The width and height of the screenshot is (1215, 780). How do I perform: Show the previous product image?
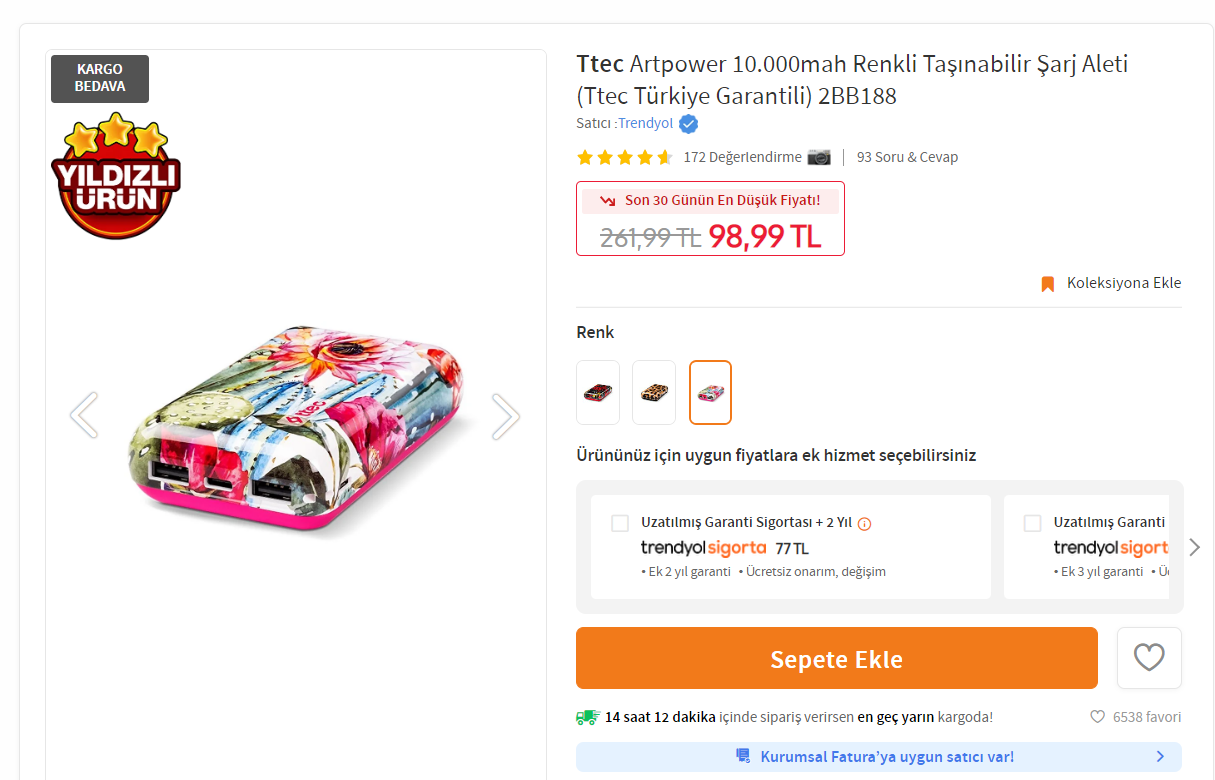[x=84, y=416]
